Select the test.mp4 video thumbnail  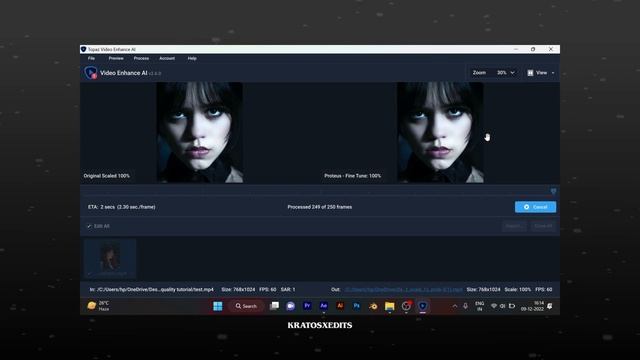coord(110,258)
